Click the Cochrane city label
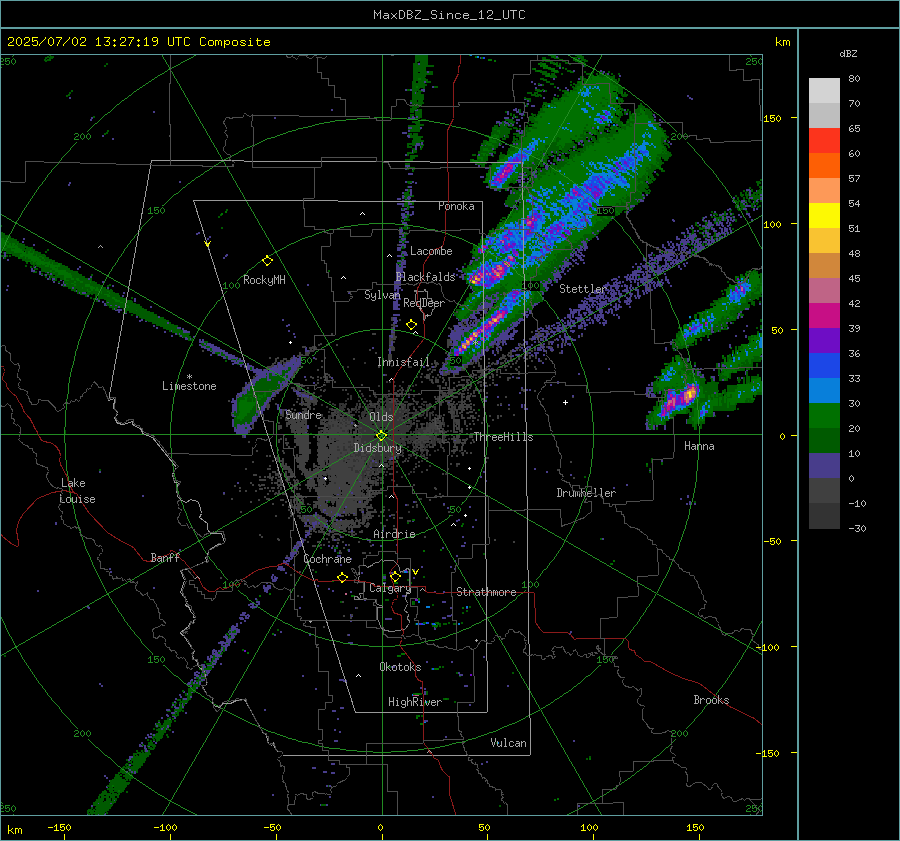The image size is (900, 841). pos(327,559)
